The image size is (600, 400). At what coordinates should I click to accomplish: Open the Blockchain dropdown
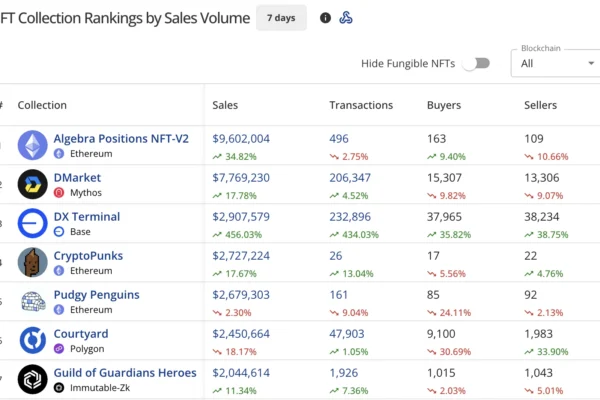click(x=555, y=63)
